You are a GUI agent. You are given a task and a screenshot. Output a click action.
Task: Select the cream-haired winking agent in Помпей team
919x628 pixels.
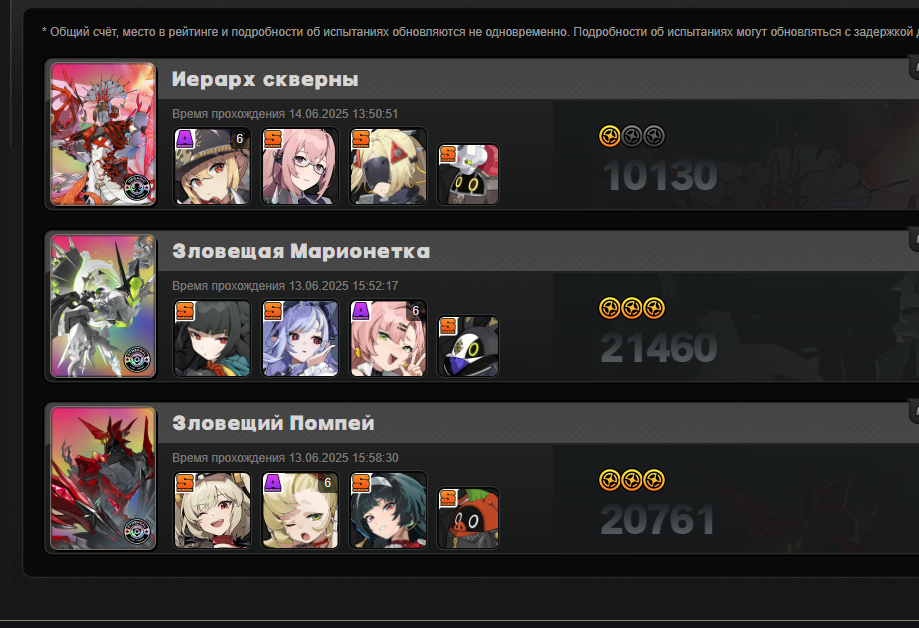212,510
